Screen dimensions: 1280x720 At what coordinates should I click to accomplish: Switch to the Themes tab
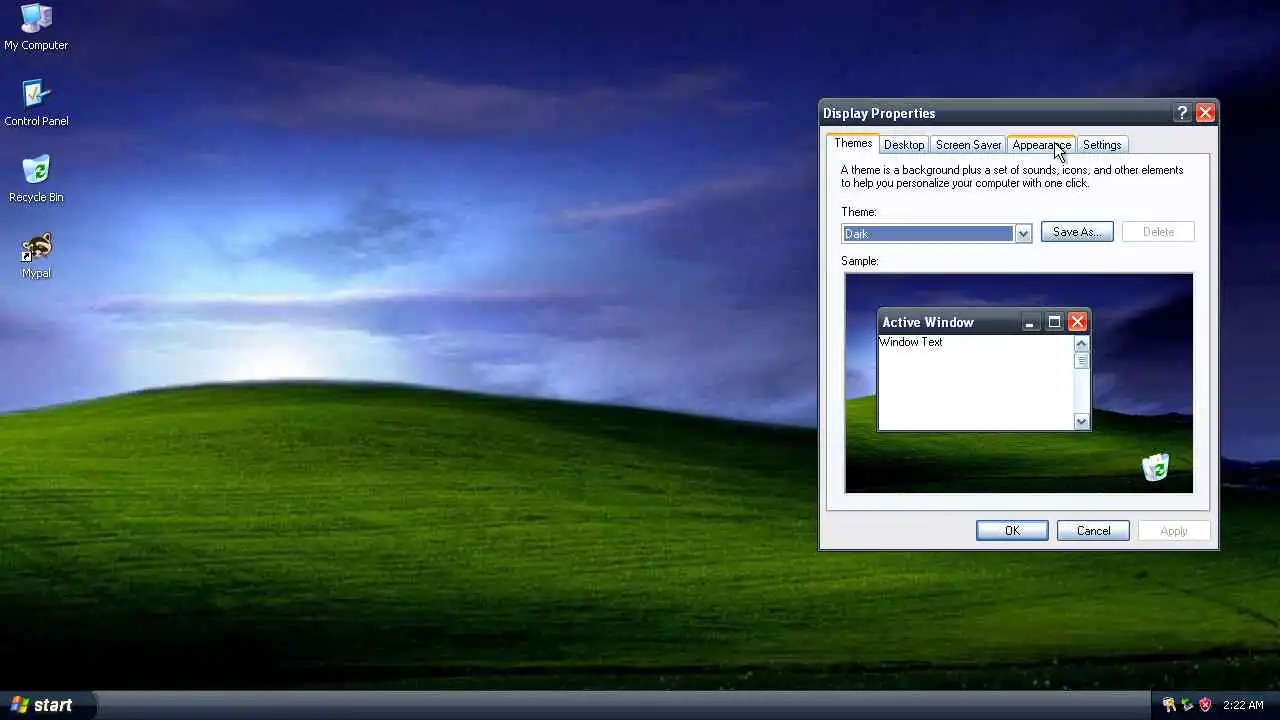[x=853, y=143]
